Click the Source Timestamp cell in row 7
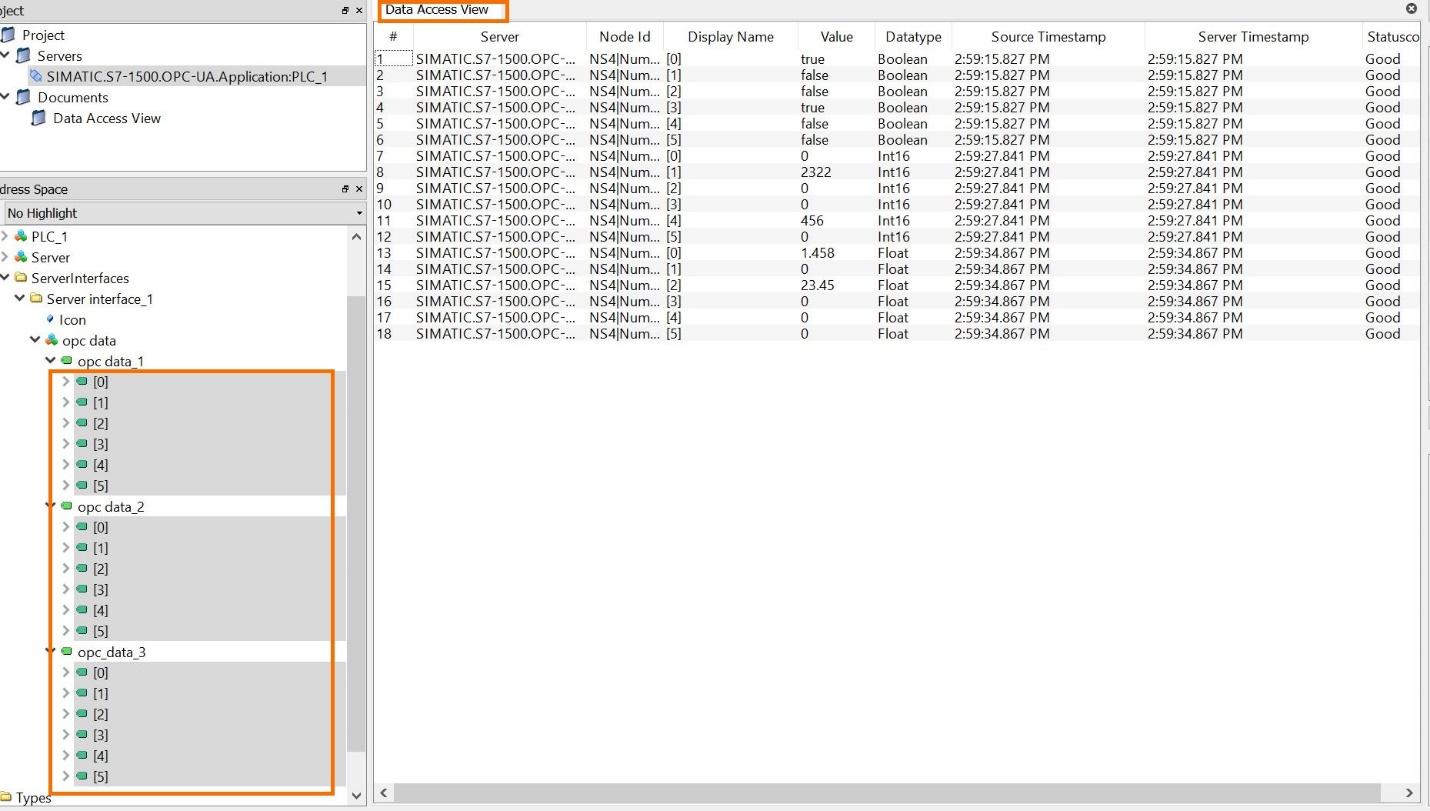The image size is (1430, 811). (1002, 156)
